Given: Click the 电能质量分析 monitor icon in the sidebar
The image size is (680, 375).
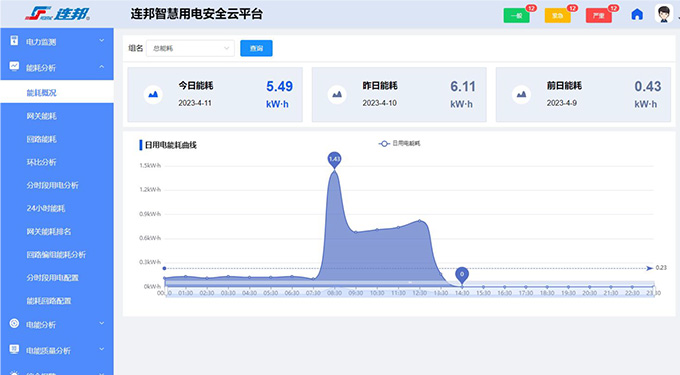Looking at the screenshot, I should pos(14,349).
